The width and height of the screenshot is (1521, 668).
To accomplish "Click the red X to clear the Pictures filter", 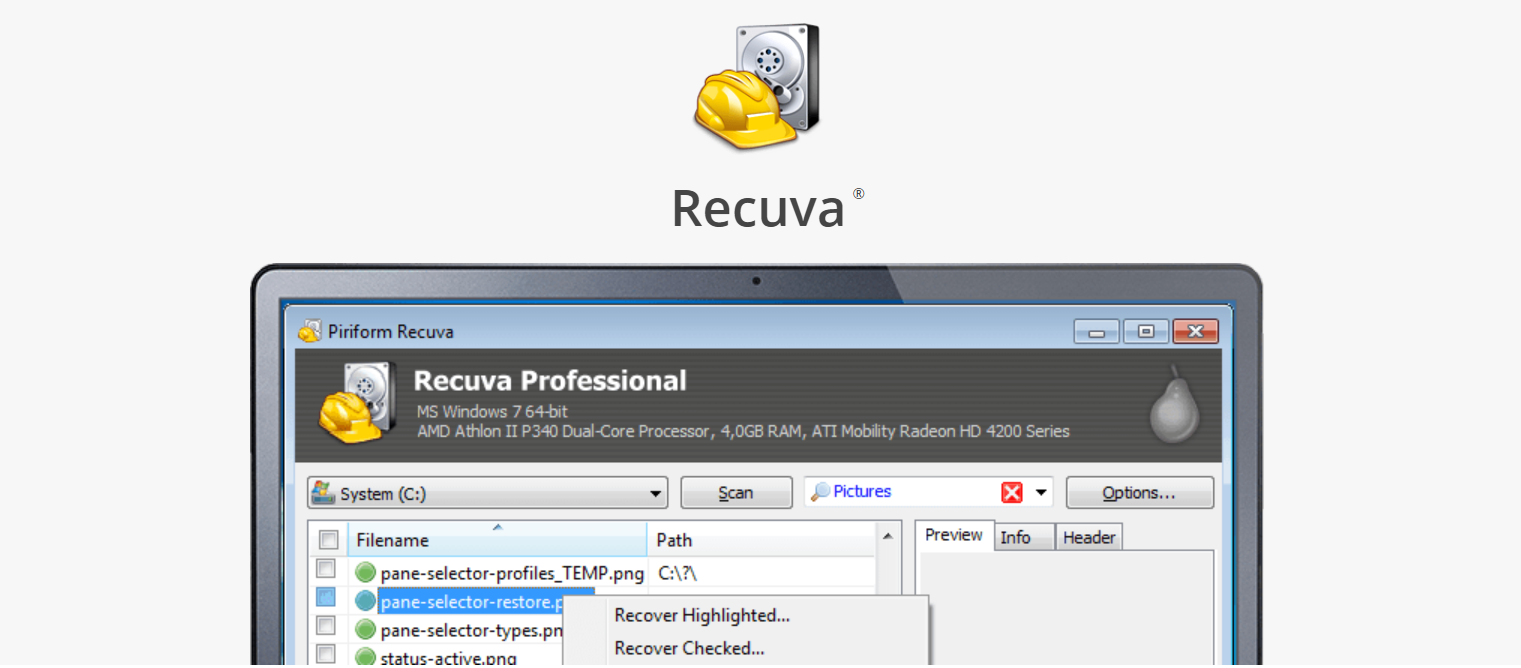I will pos(1011,491).
